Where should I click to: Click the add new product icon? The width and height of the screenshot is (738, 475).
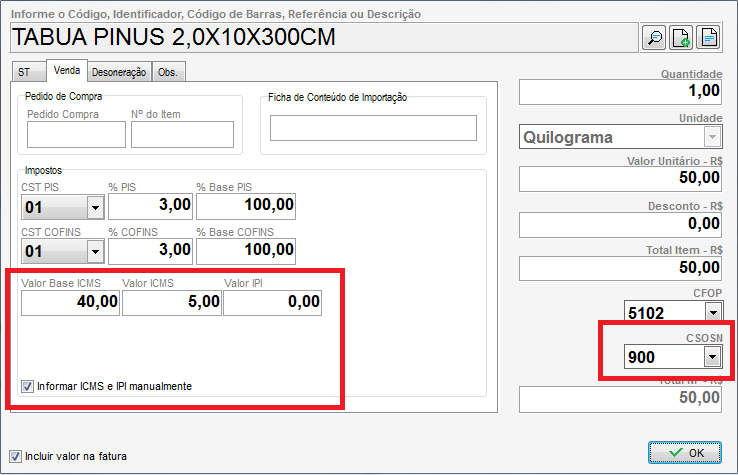[x=681, y=38]
